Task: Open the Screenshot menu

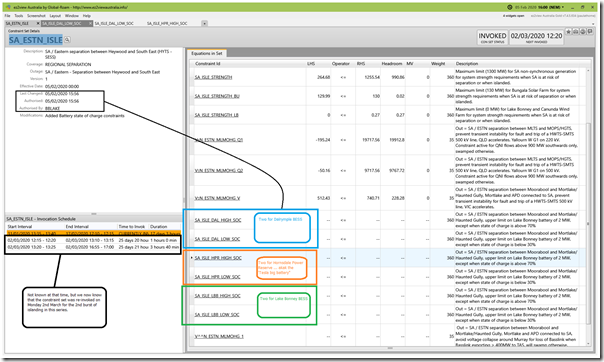Action: [36, 16]
